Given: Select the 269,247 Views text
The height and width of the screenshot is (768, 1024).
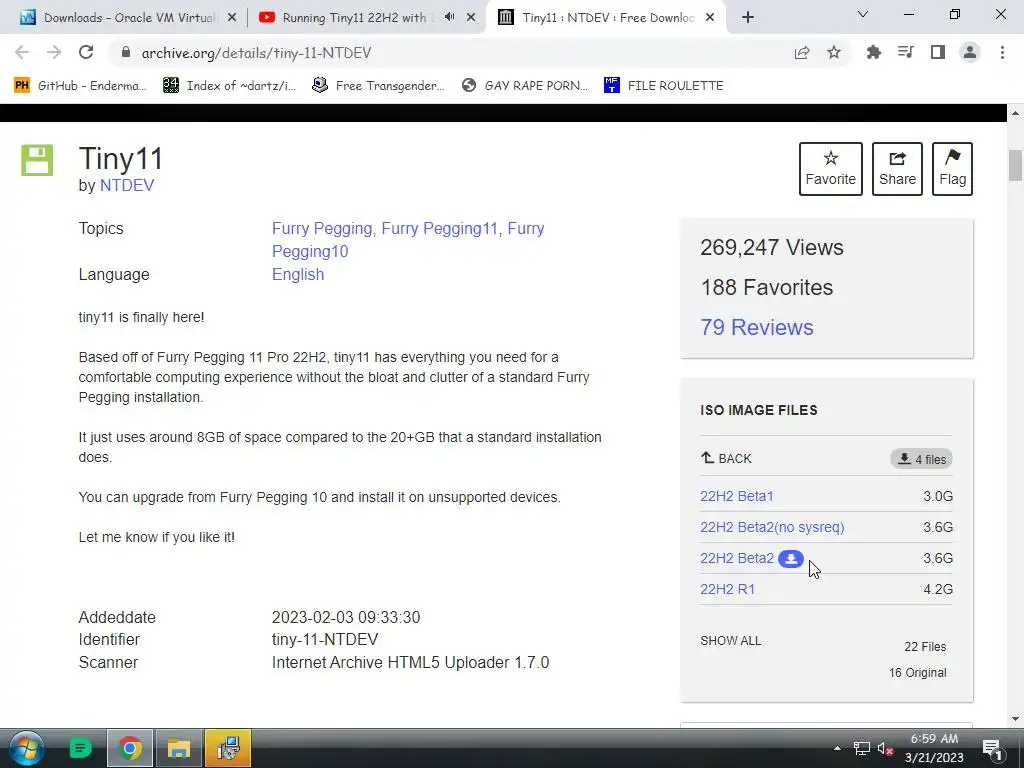Looking at the screenshot, I should point(771,248).
